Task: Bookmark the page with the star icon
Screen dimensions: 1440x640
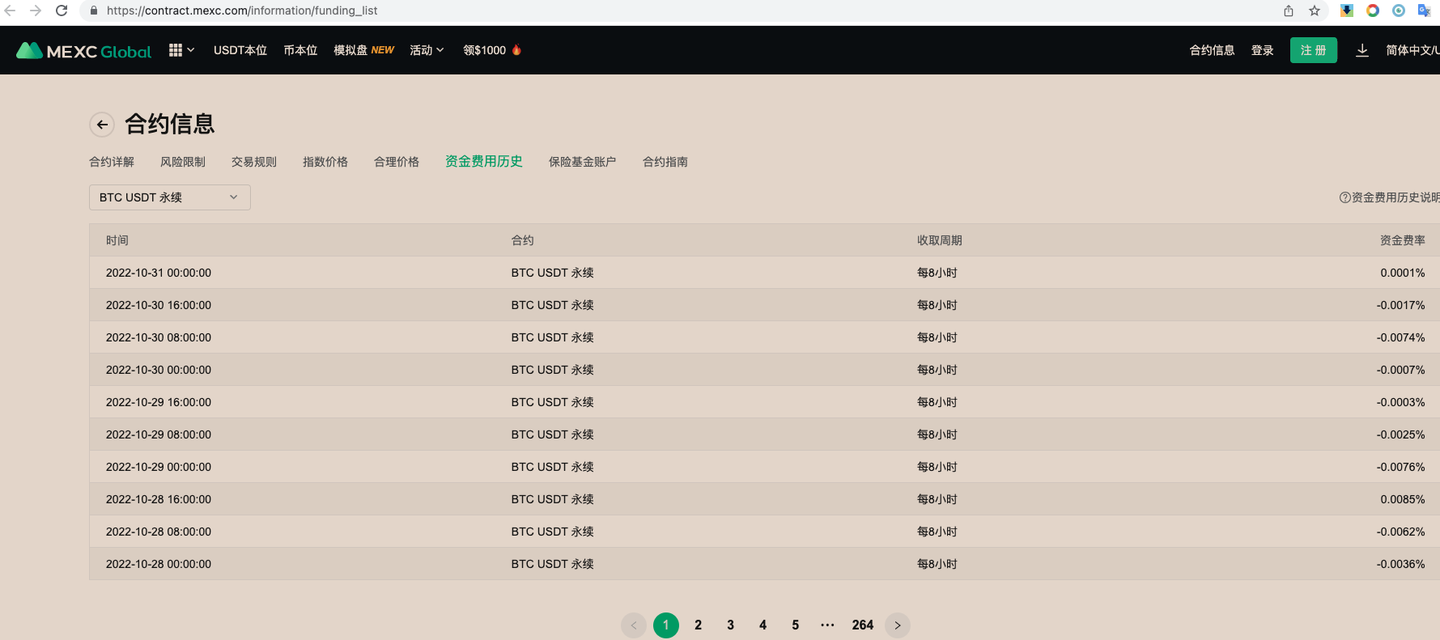Action: tap(1314, 11)
